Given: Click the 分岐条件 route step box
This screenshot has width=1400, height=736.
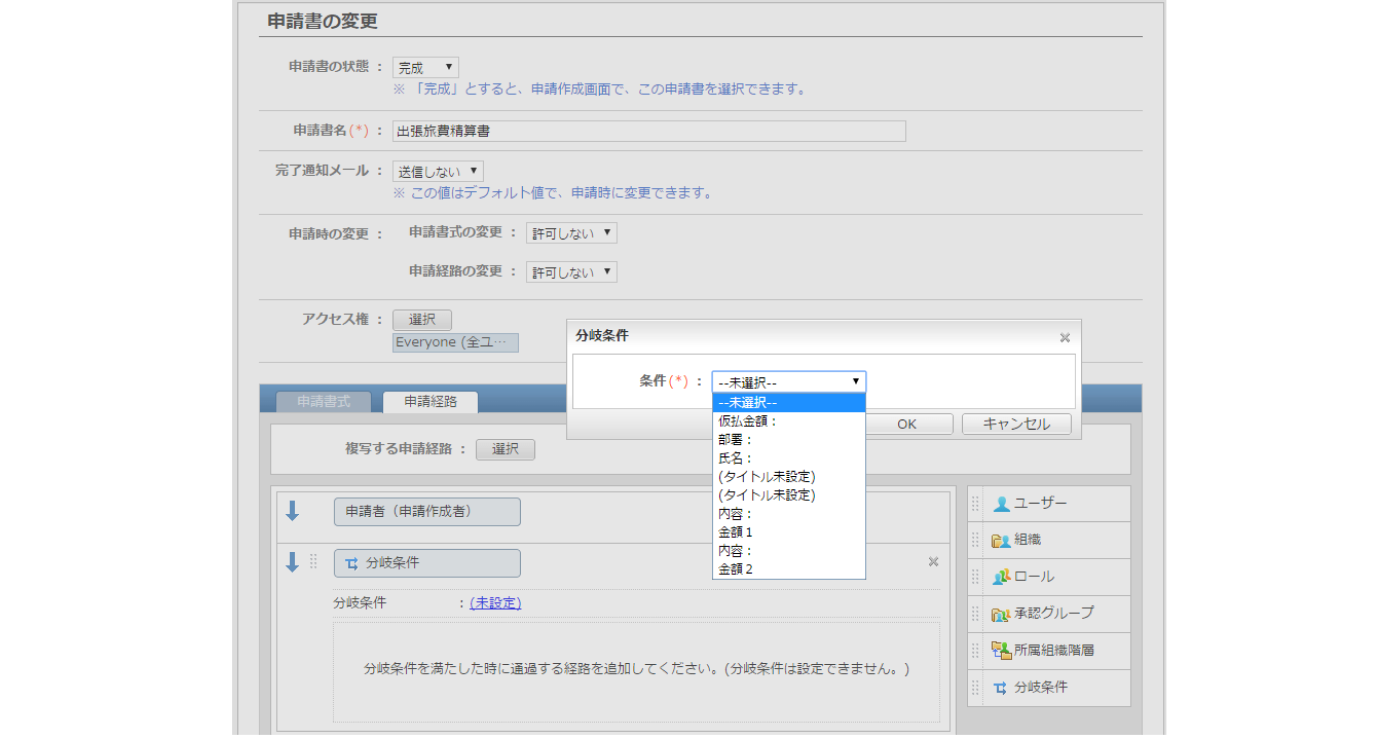Looking at the screenshot, I should 427,563.
